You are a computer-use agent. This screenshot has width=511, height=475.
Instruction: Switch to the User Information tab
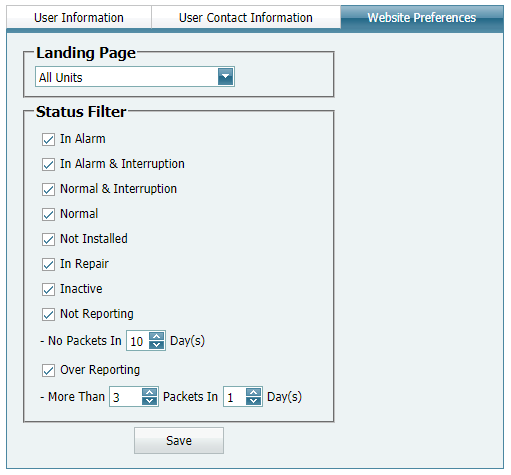[79, 17]
